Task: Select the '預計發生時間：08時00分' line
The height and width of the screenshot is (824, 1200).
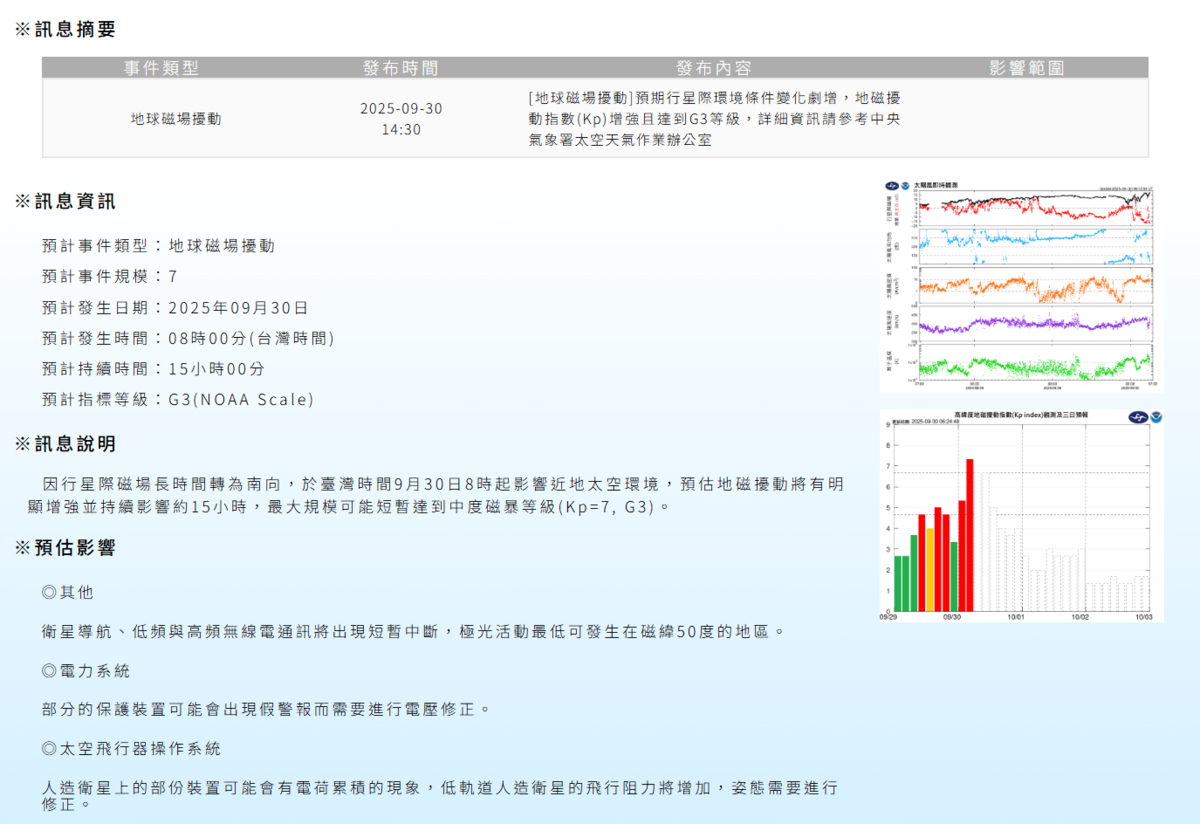Action: [188, 338]
